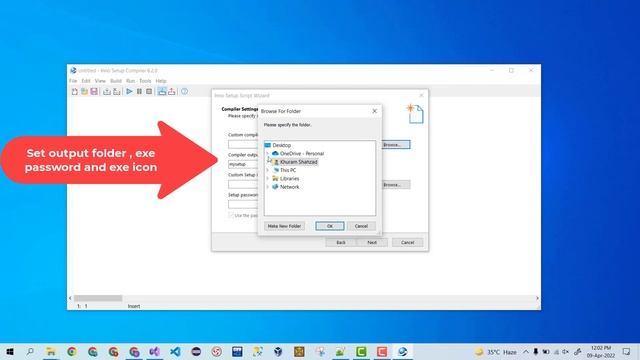Image resolution: width=640 pixels, height=360 pixels.
Task: Open Visual Studio from the taskbar
Action: click(154, 352)
